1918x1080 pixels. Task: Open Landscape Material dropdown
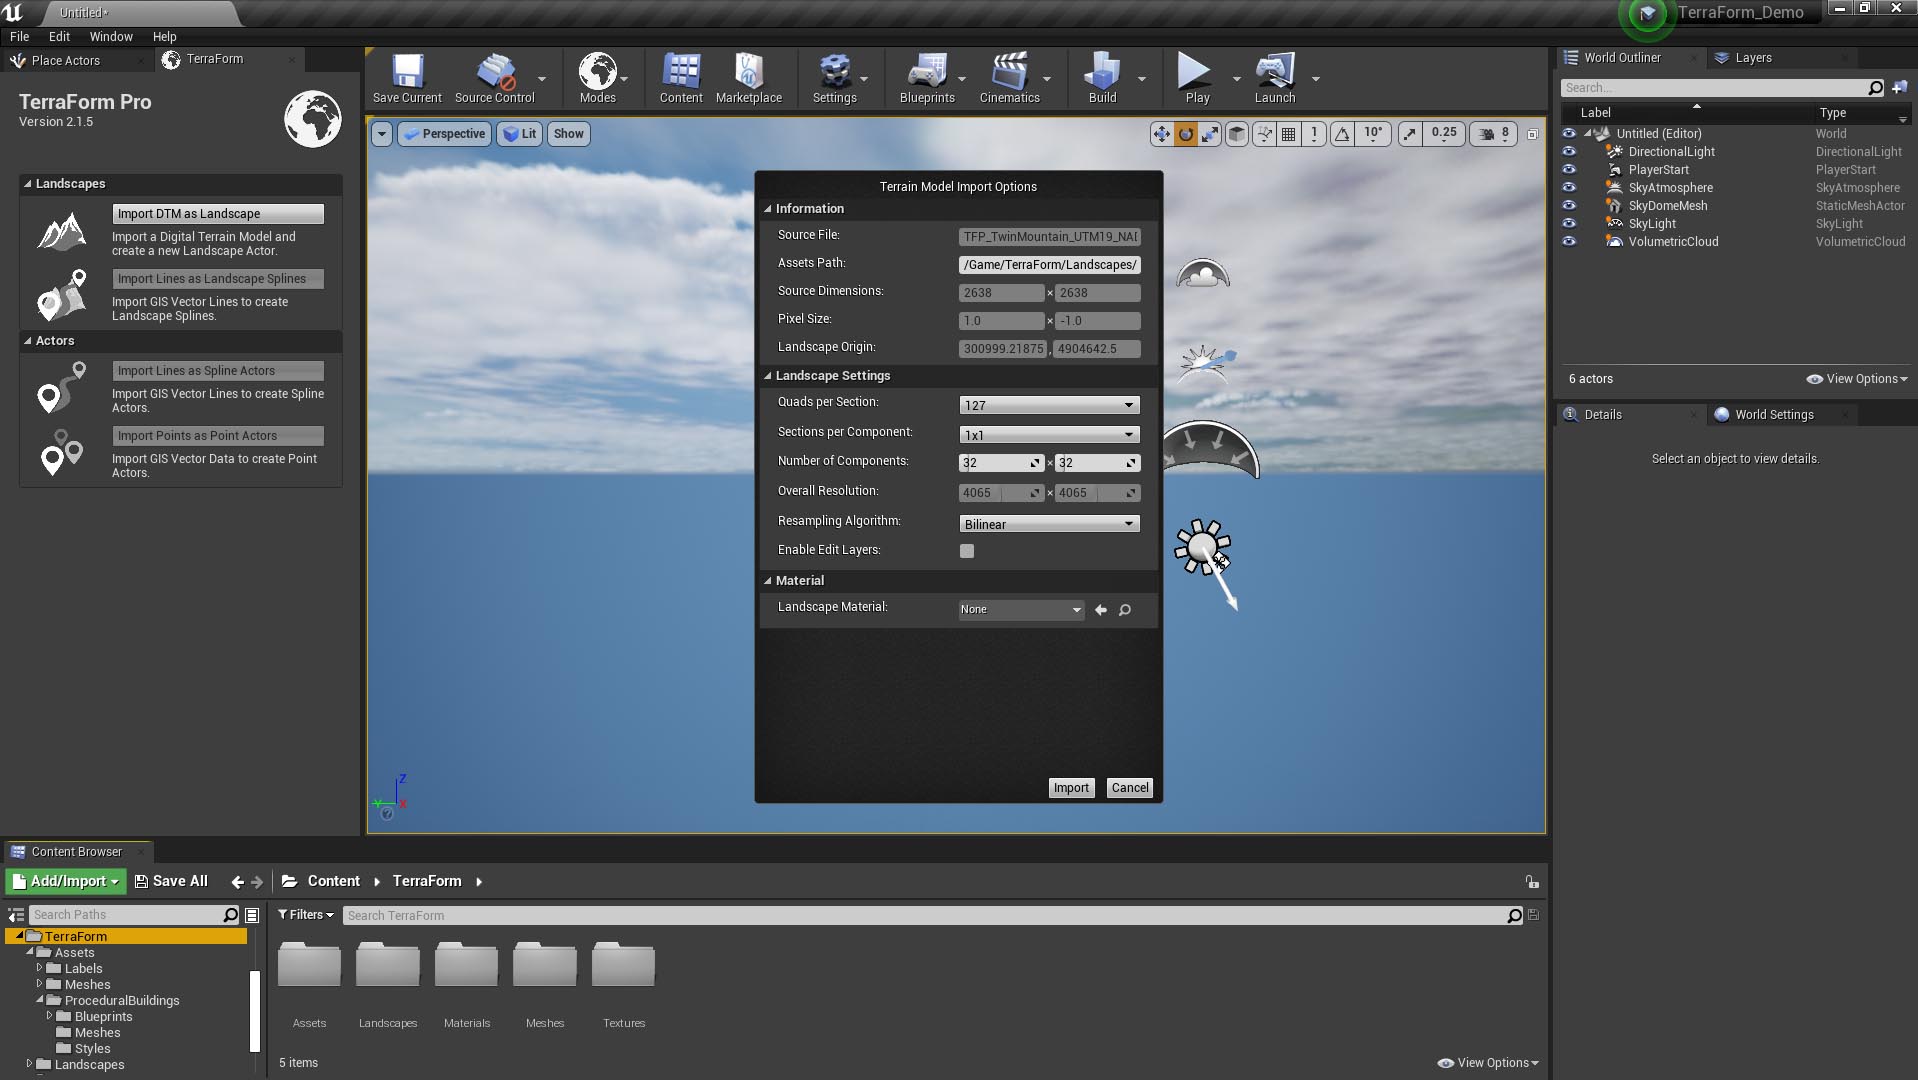1021,610
